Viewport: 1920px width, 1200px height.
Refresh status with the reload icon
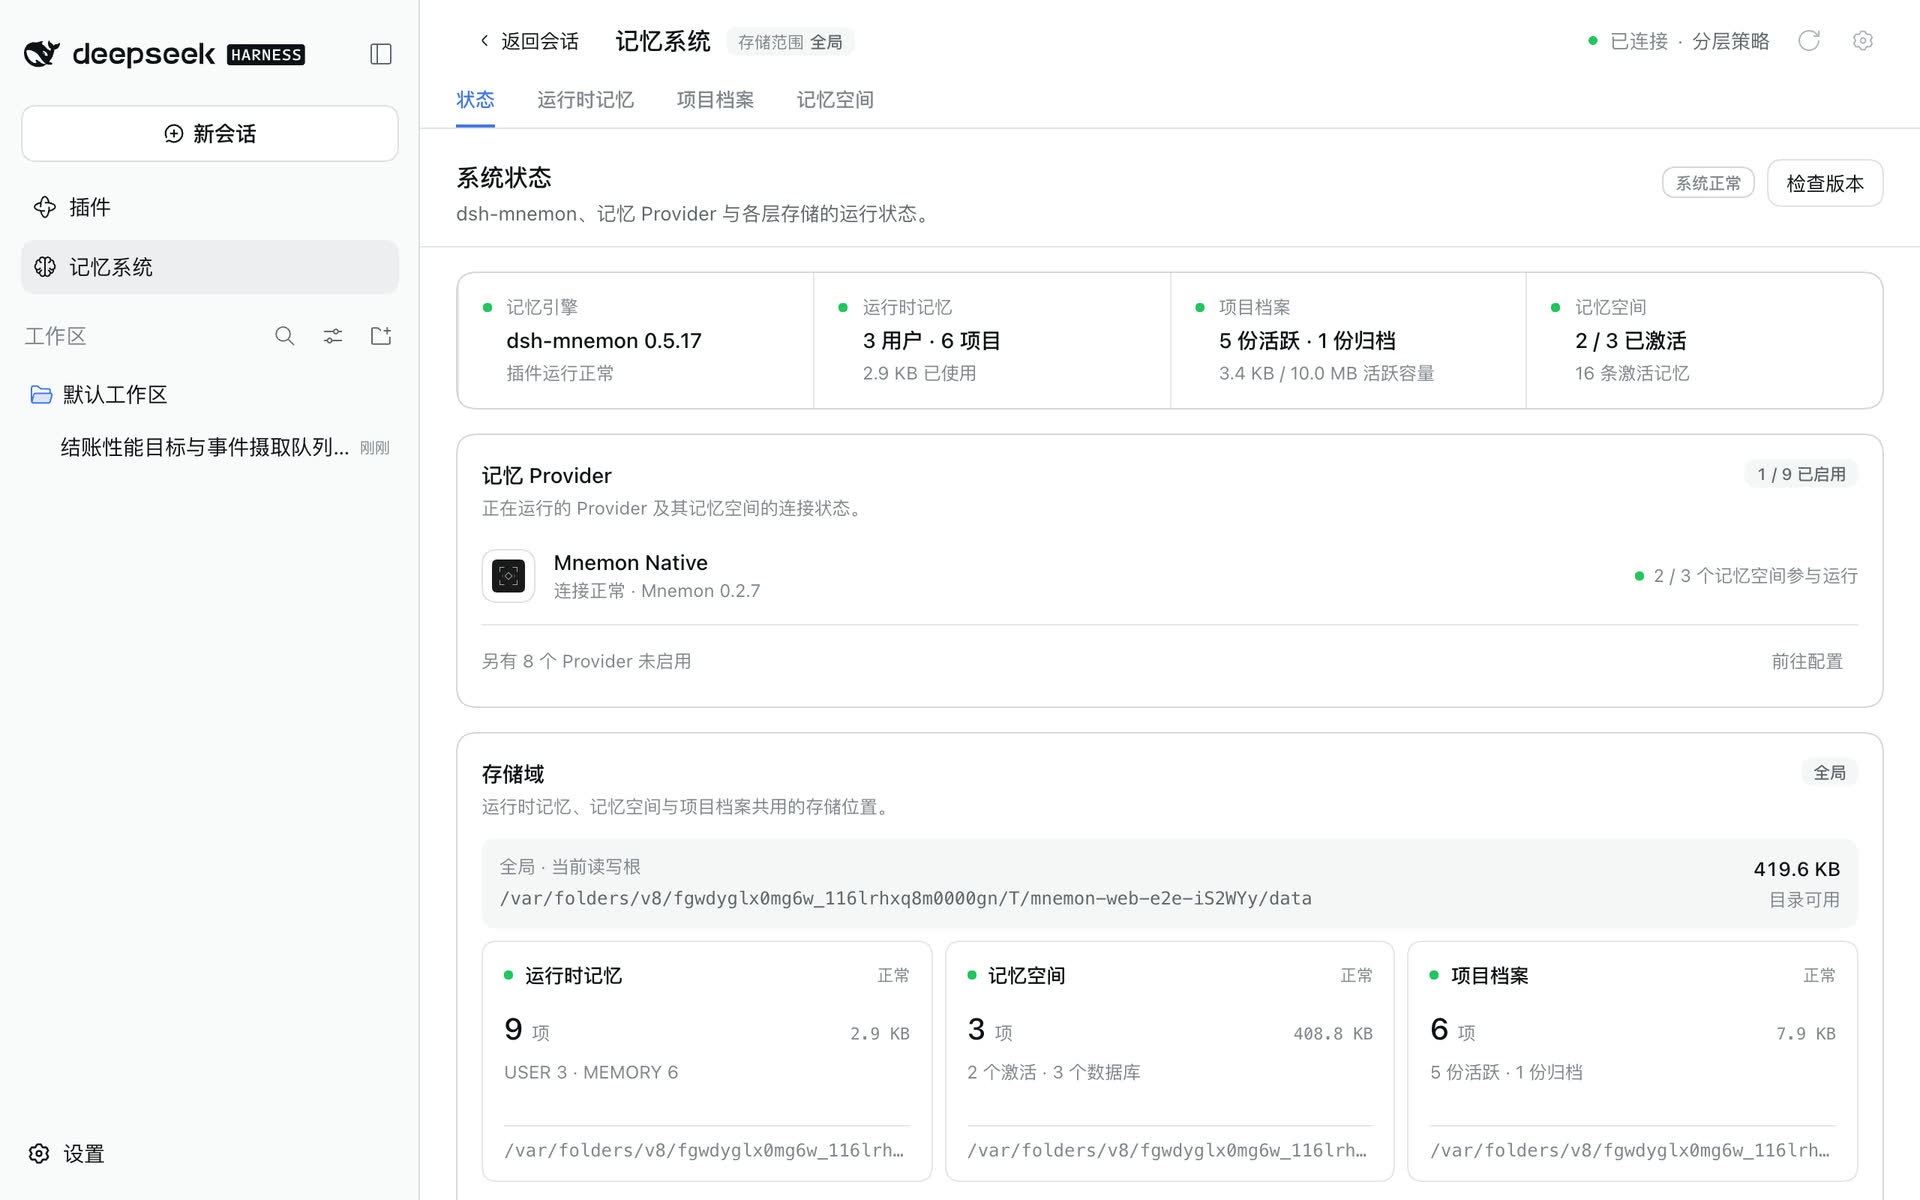coord(1809,41)
